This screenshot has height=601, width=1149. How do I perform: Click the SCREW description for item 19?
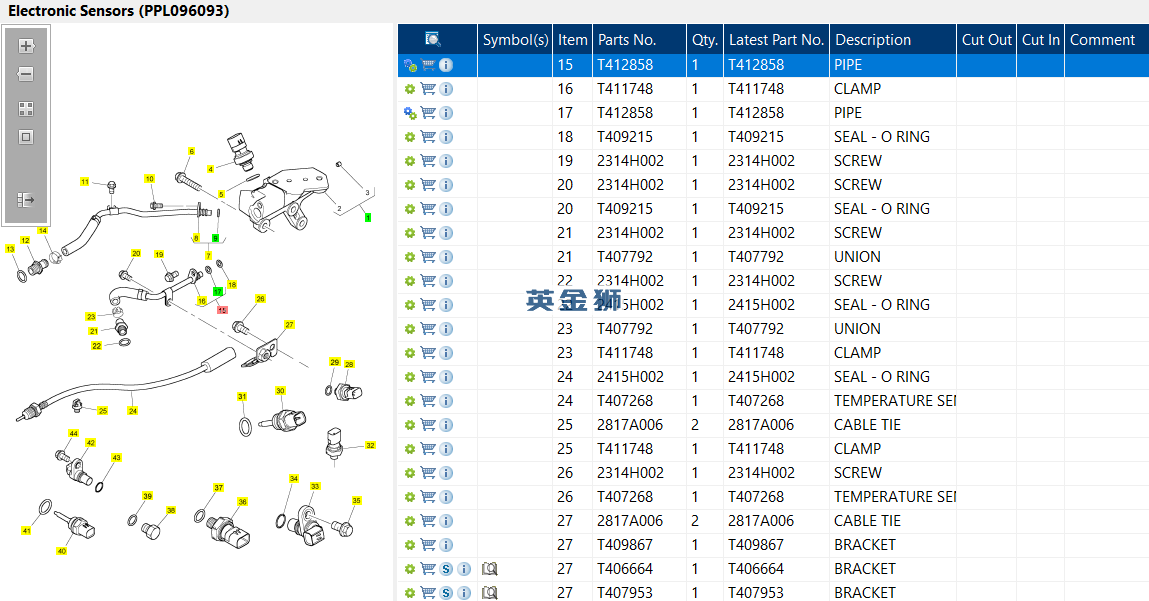pyautogui.click(x=858, y=161)
